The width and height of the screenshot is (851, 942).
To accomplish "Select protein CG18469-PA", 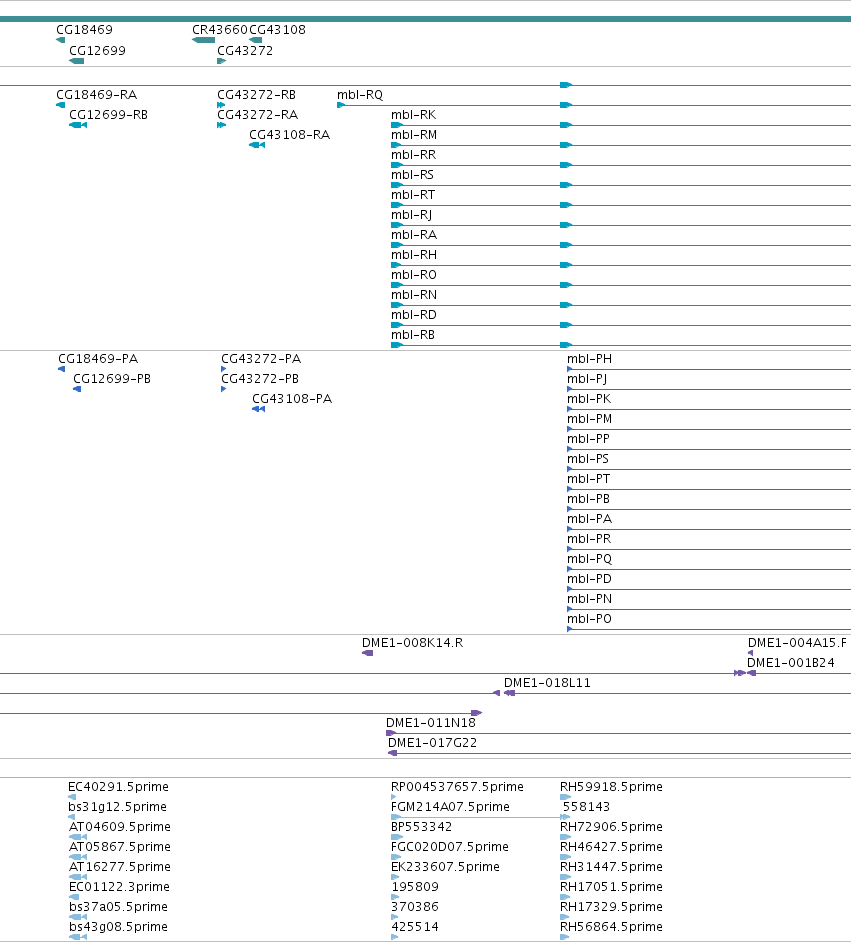I will pyautogui.click(x=98, y=359).
